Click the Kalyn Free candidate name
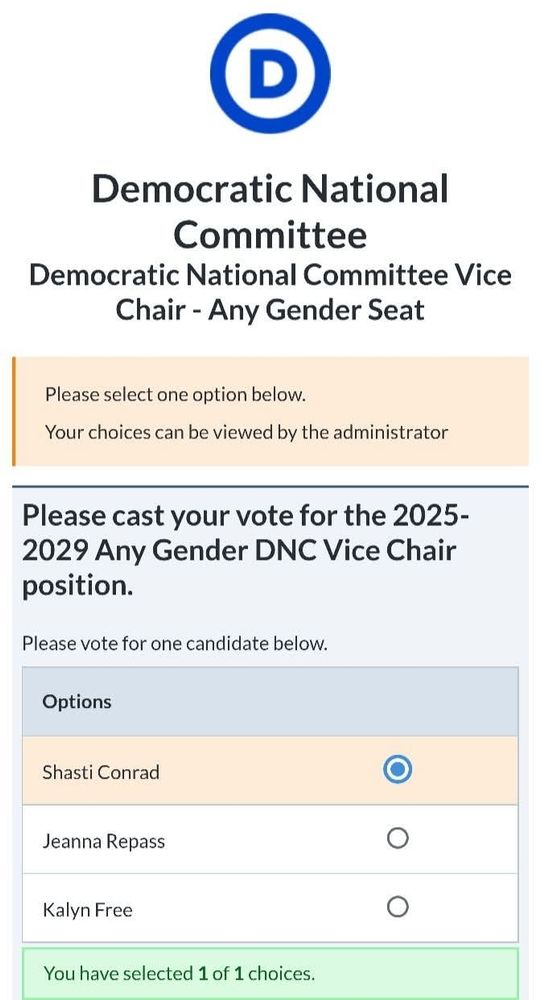 tap(87, 909)
